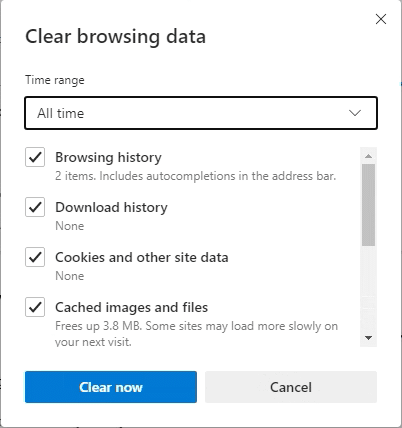
Task: Click the Cached images and files label
Action: (x=132, y=307)
